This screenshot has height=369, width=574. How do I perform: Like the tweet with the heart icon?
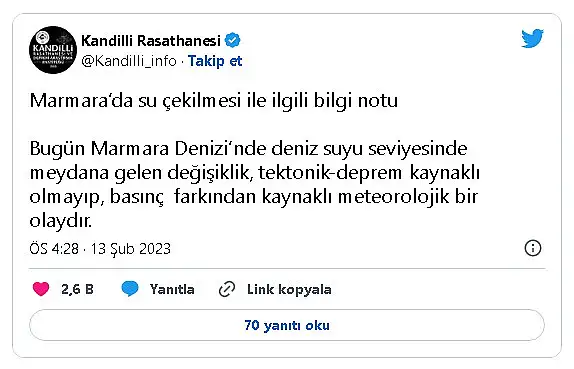point(41,289)
